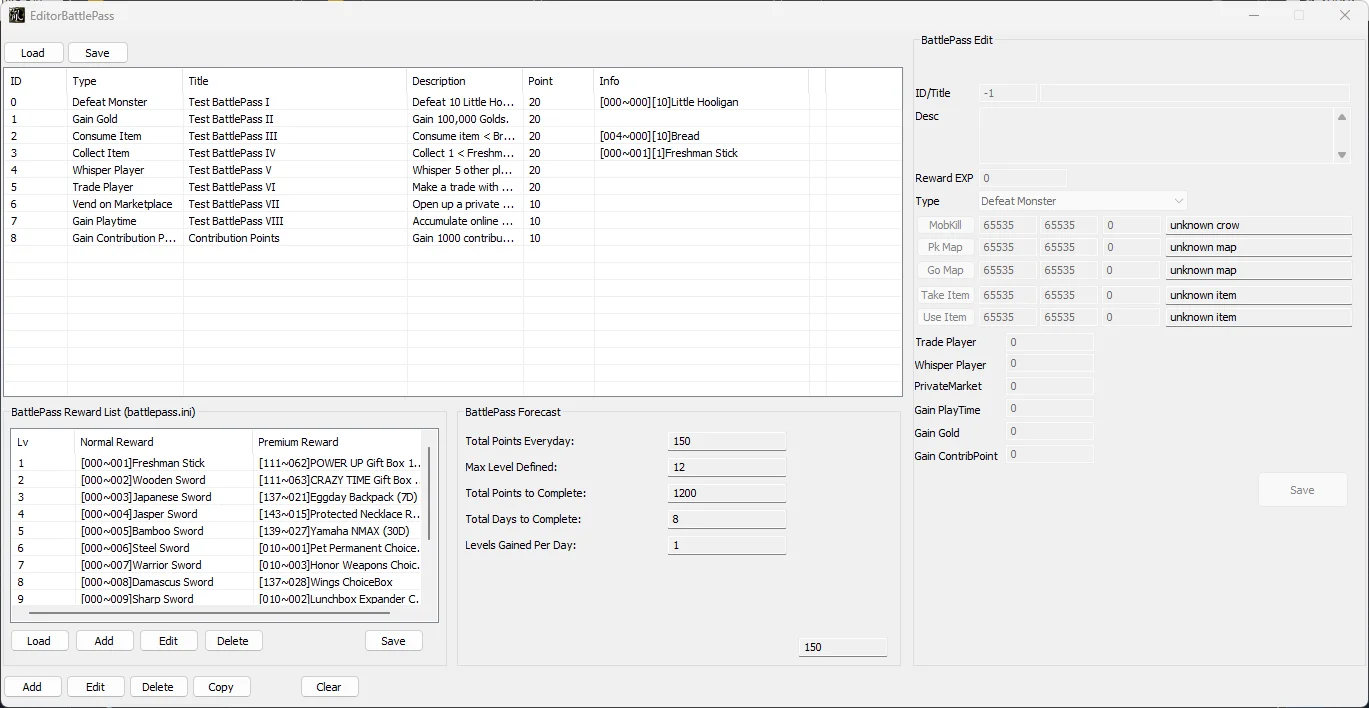Viewport: 1369px width, 708px height.
Task: Click the bottom Edit button
Action: click(95, 687)
